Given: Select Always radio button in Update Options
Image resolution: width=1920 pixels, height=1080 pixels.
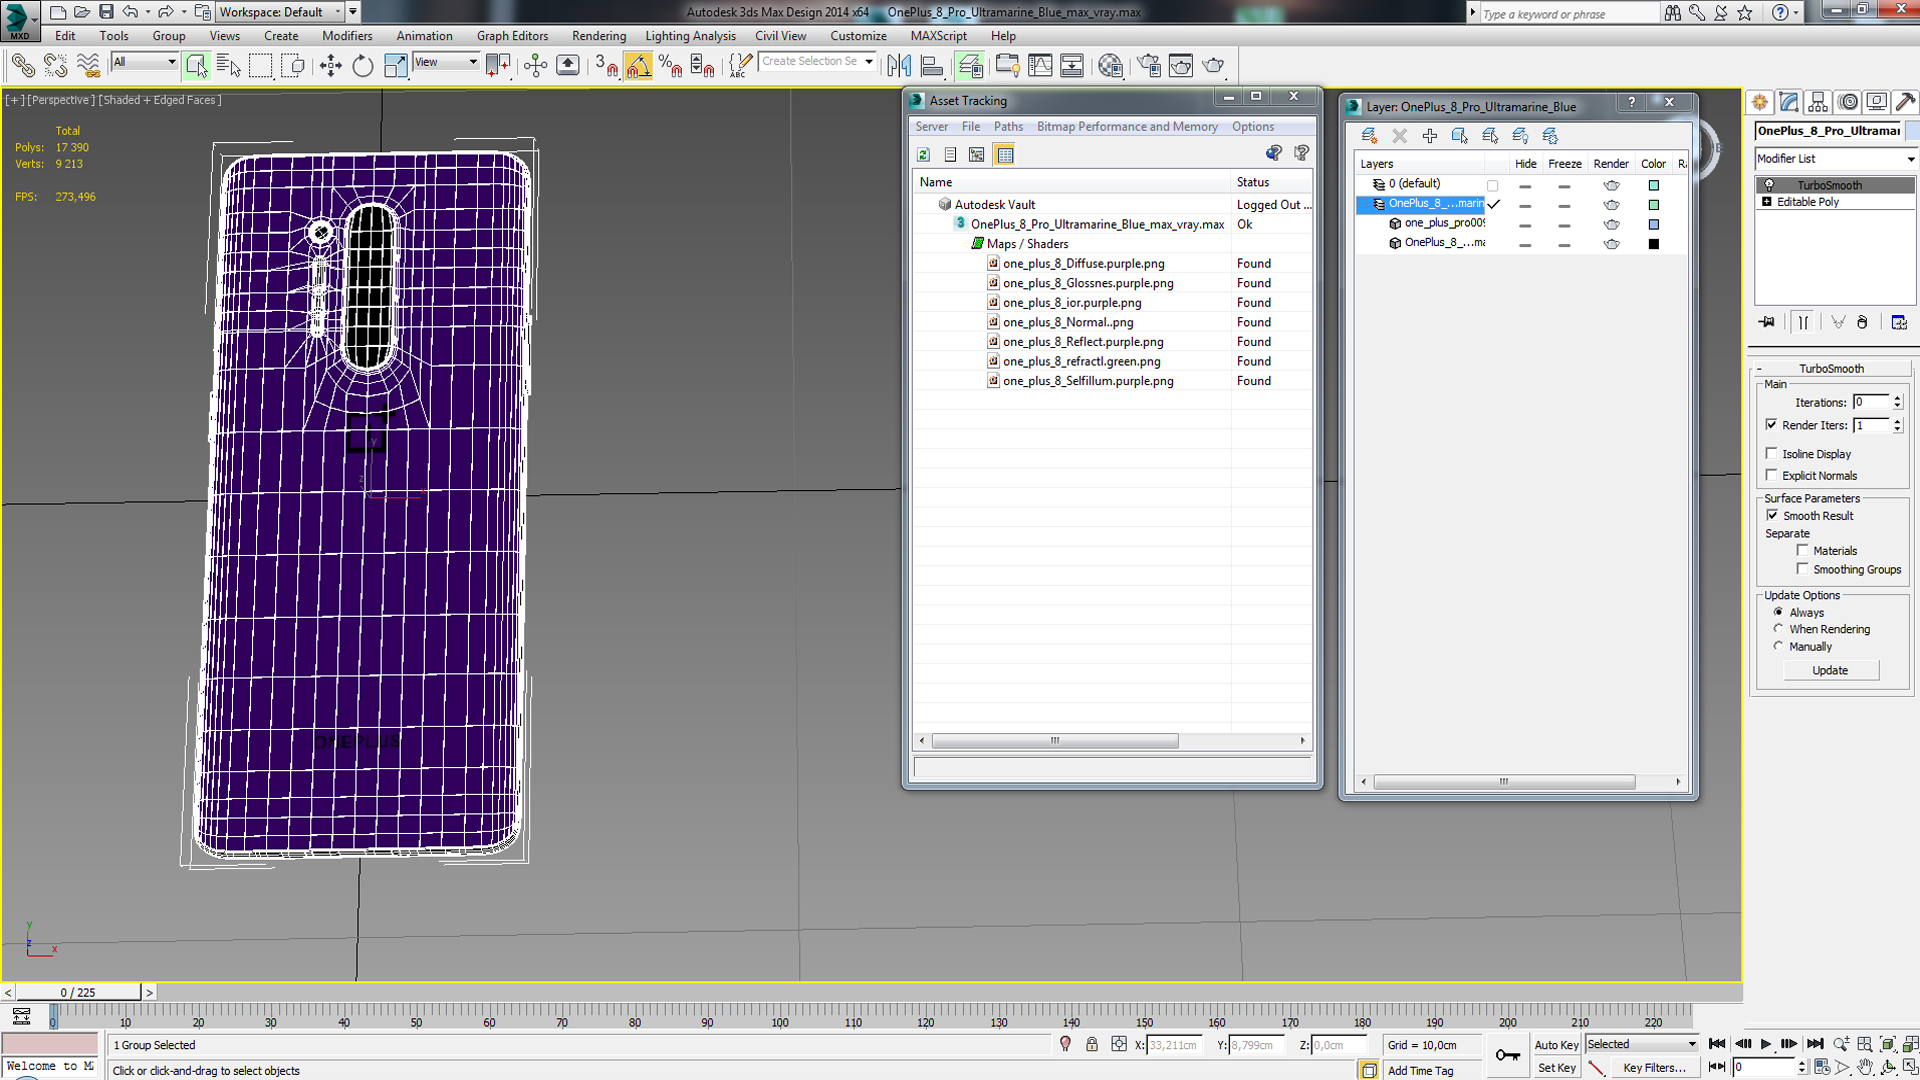Looking at the screenshot, I should [1780, 612].
